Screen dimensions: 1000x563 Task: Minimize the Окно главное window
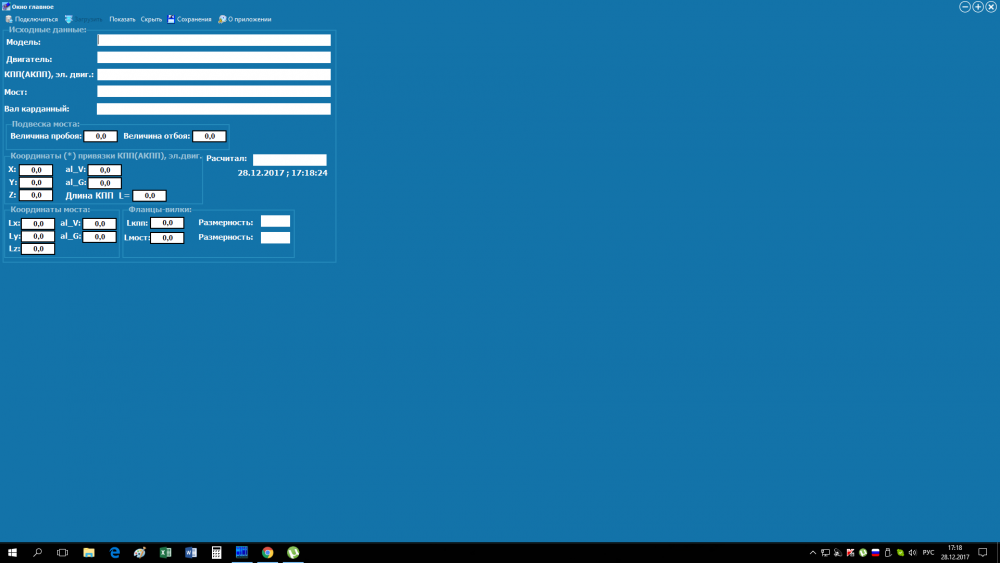click(965, 6)
